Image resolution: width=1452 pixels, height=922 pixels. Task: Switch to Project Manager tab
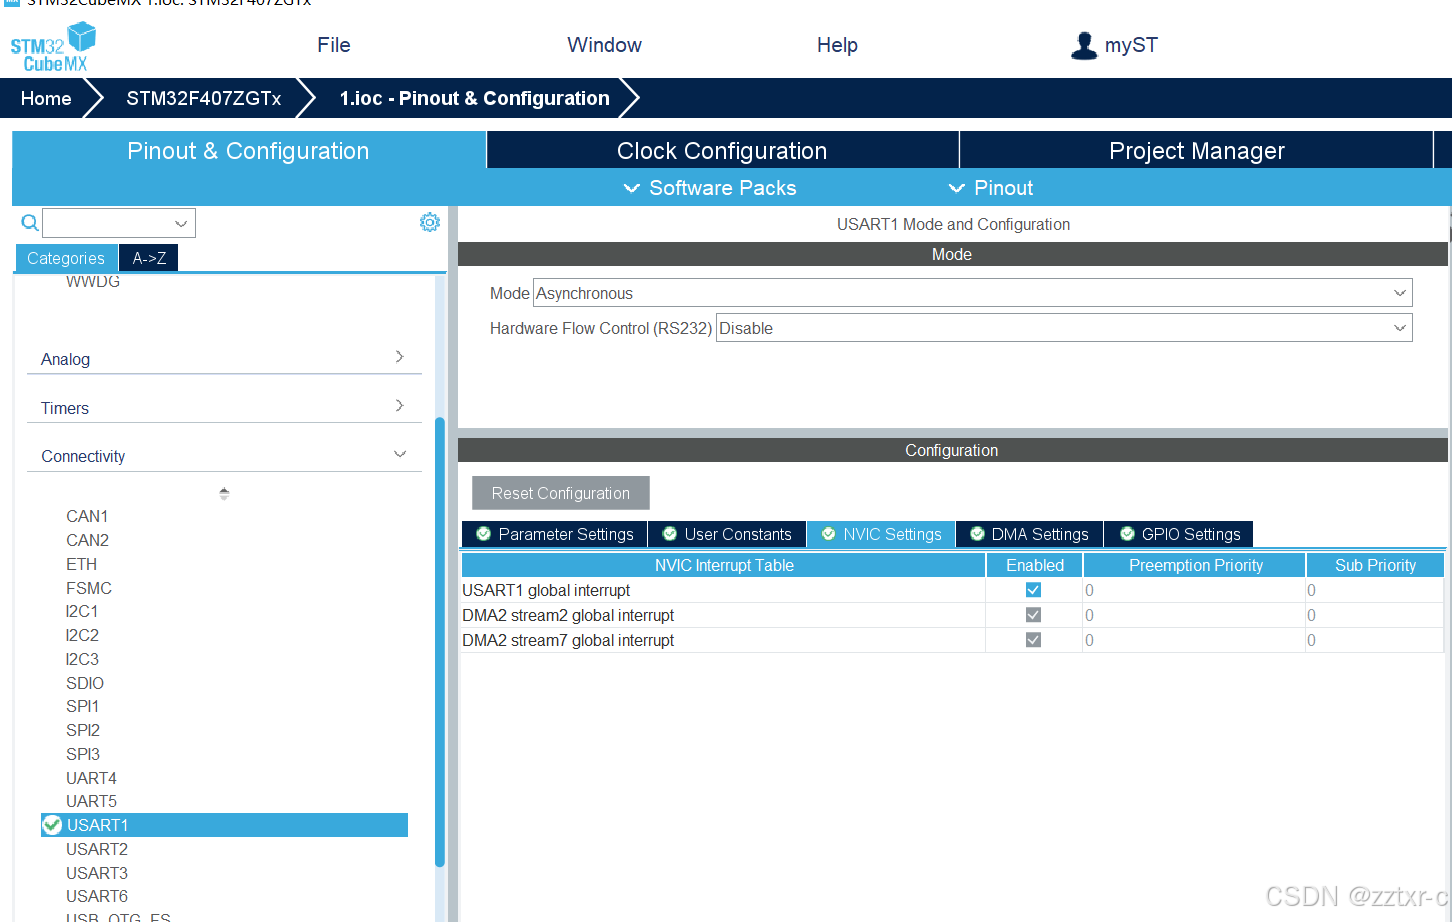pos(1196,150)
